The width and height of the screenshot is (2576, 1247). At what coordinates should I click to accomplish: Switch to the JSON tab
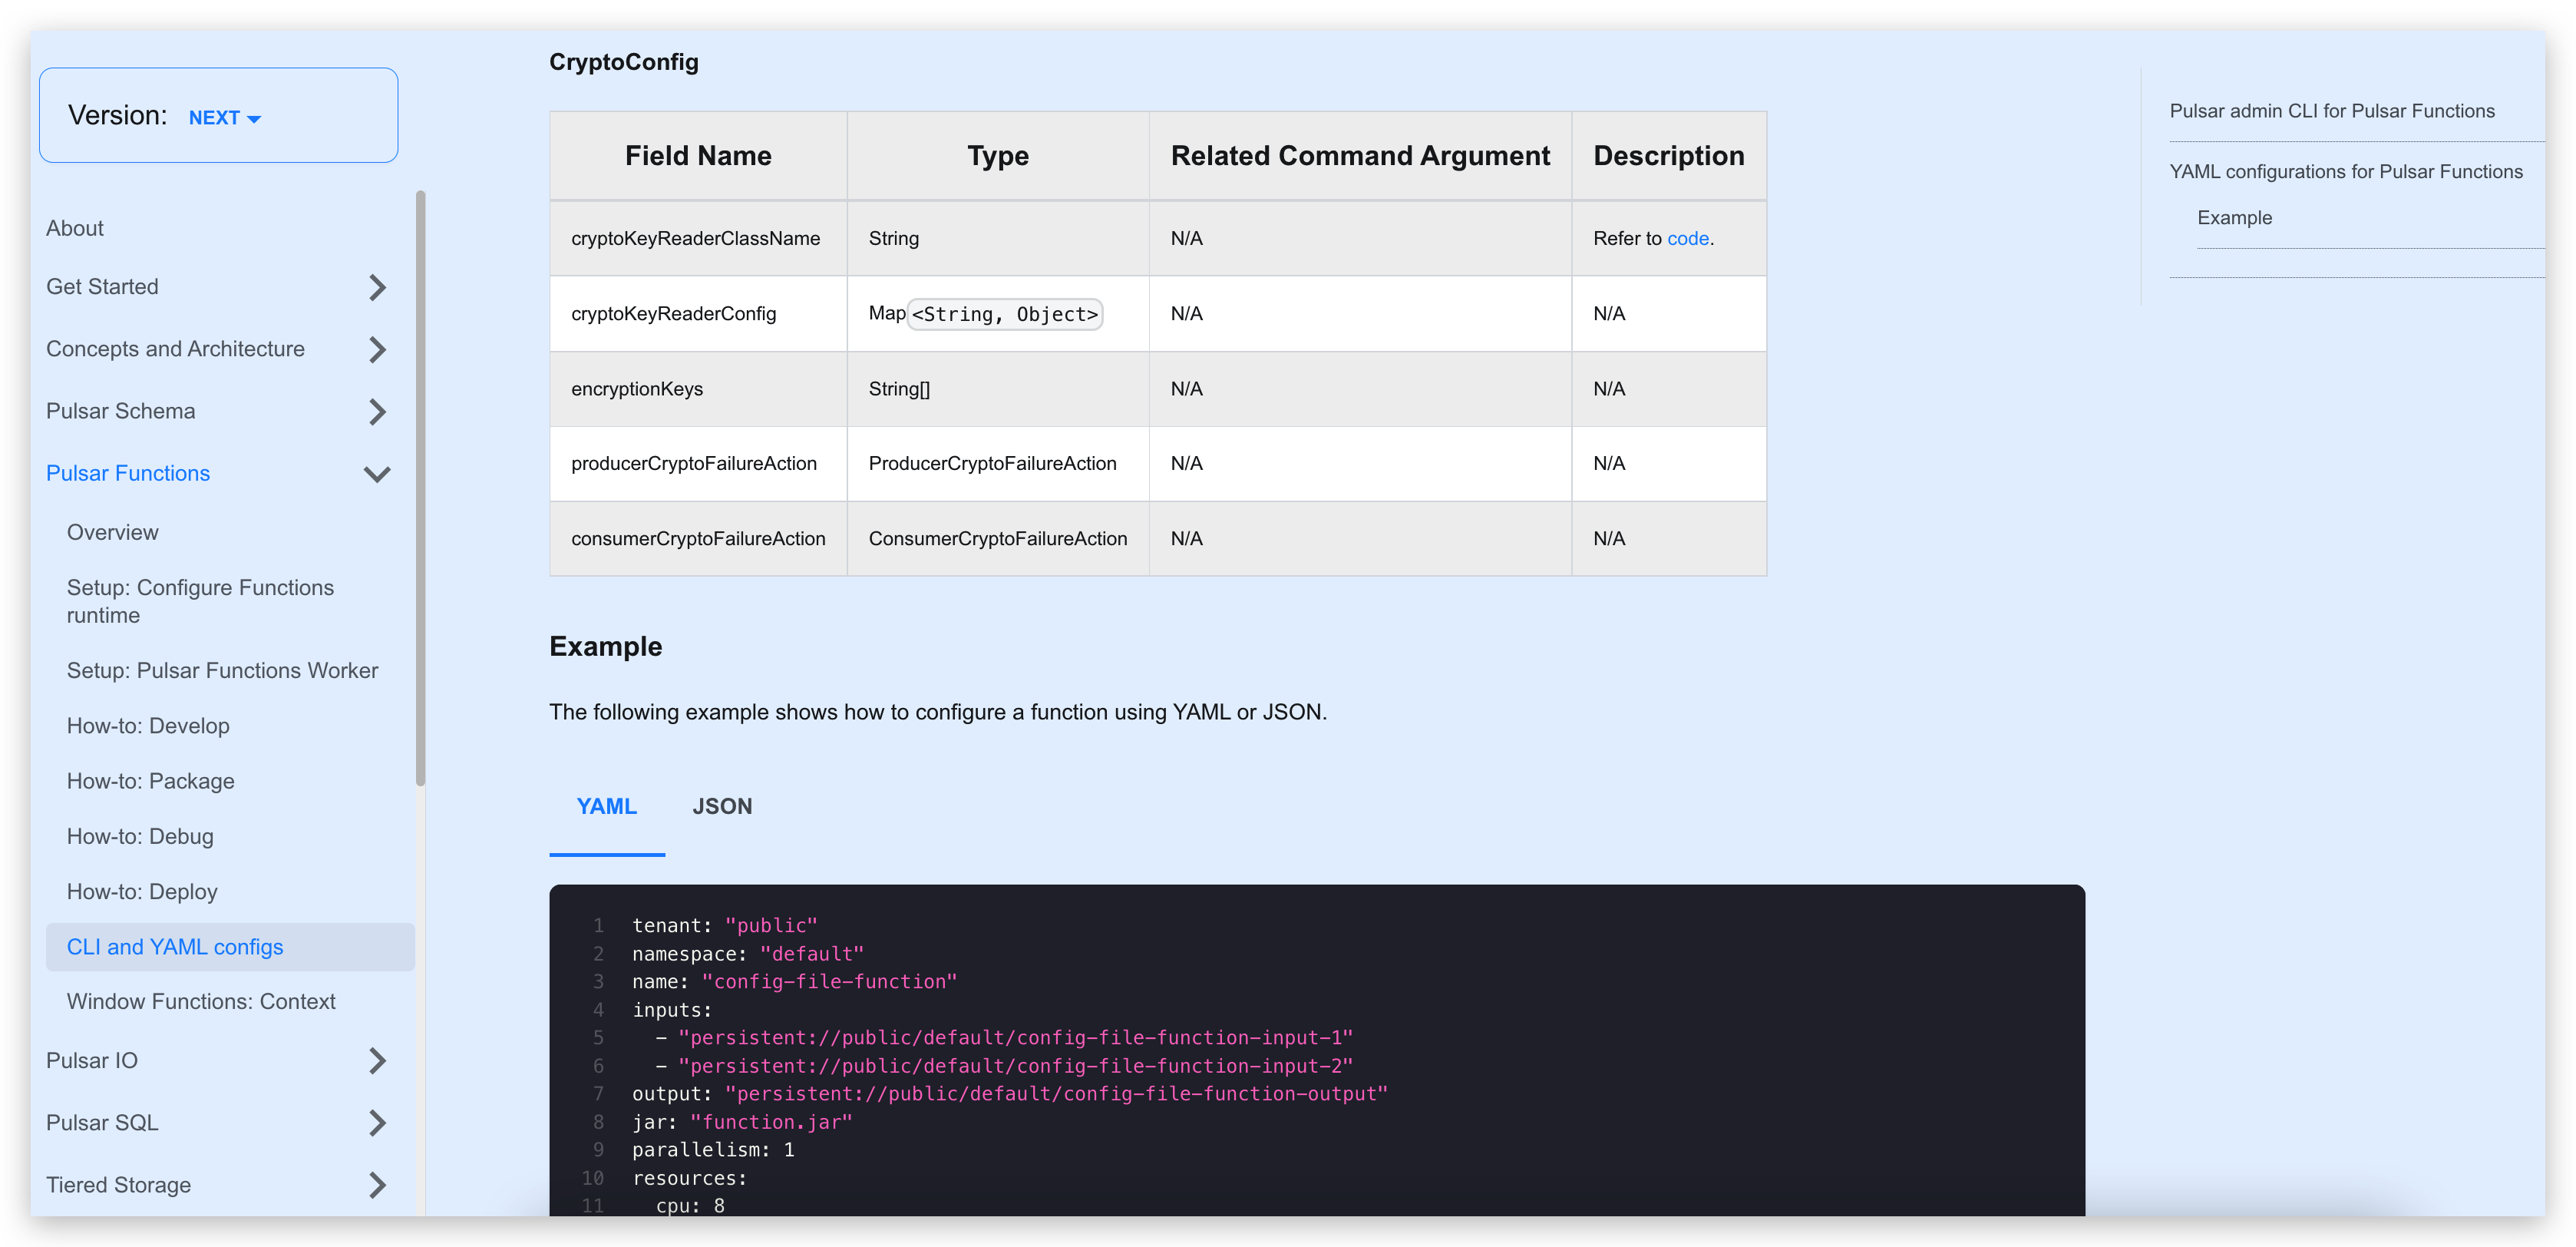[x=722, y=806]
